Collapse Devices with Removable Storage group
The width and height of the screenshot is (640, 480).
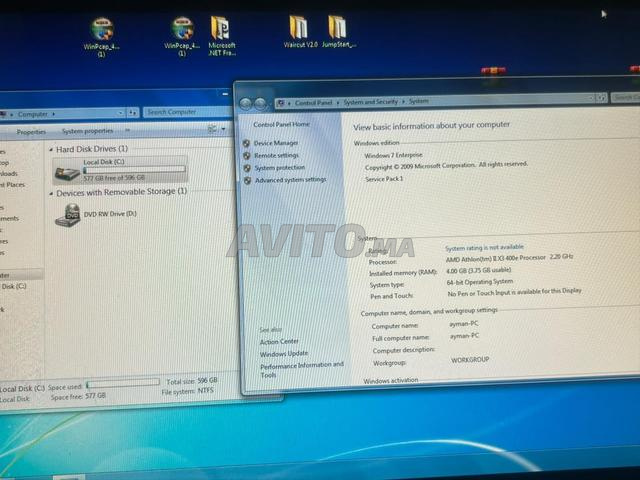(51, 193)
